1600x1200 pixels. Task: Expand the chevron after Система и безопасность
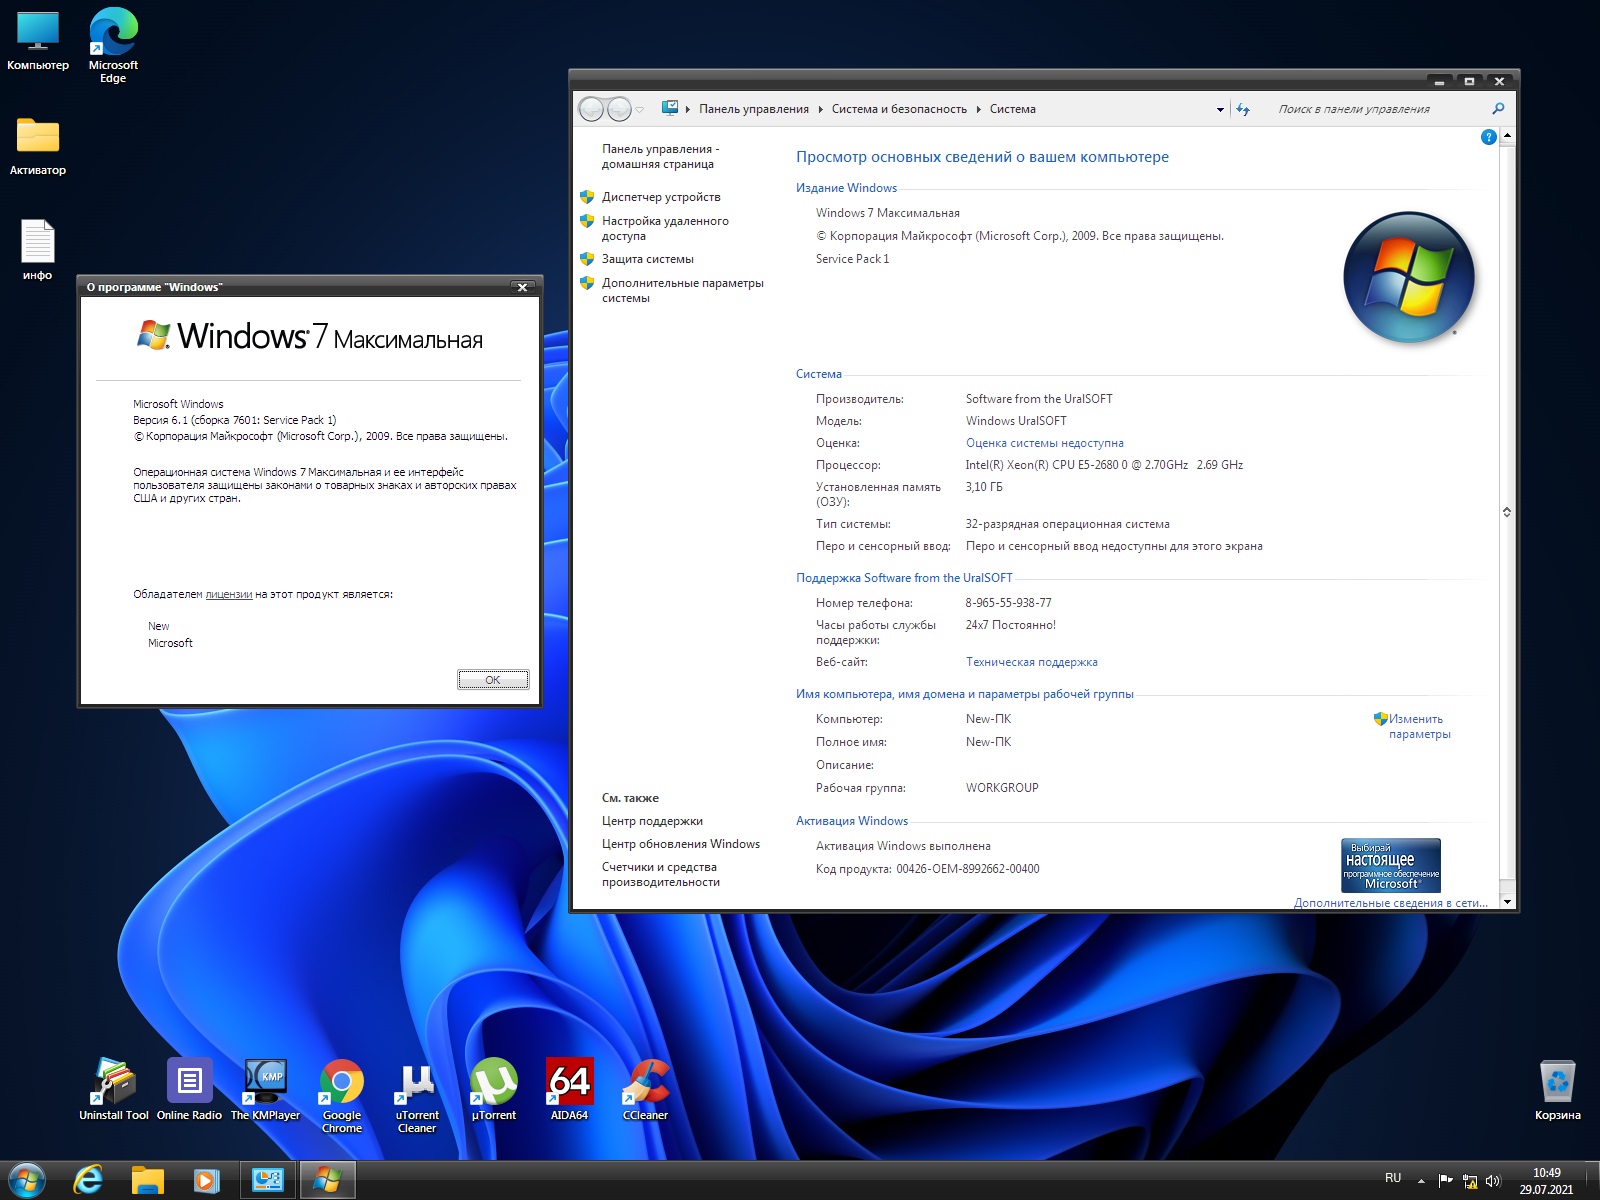click(978, 109)
